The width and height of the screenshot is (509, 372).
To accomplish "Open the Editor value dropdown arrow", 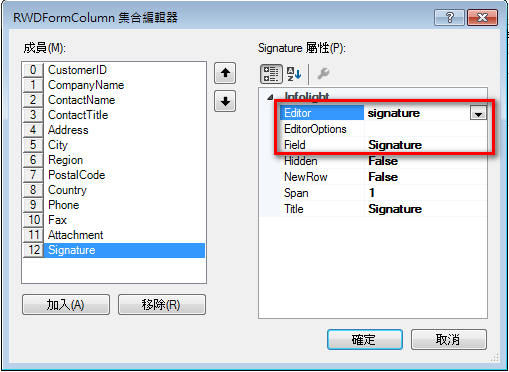I will click(478, 113).
